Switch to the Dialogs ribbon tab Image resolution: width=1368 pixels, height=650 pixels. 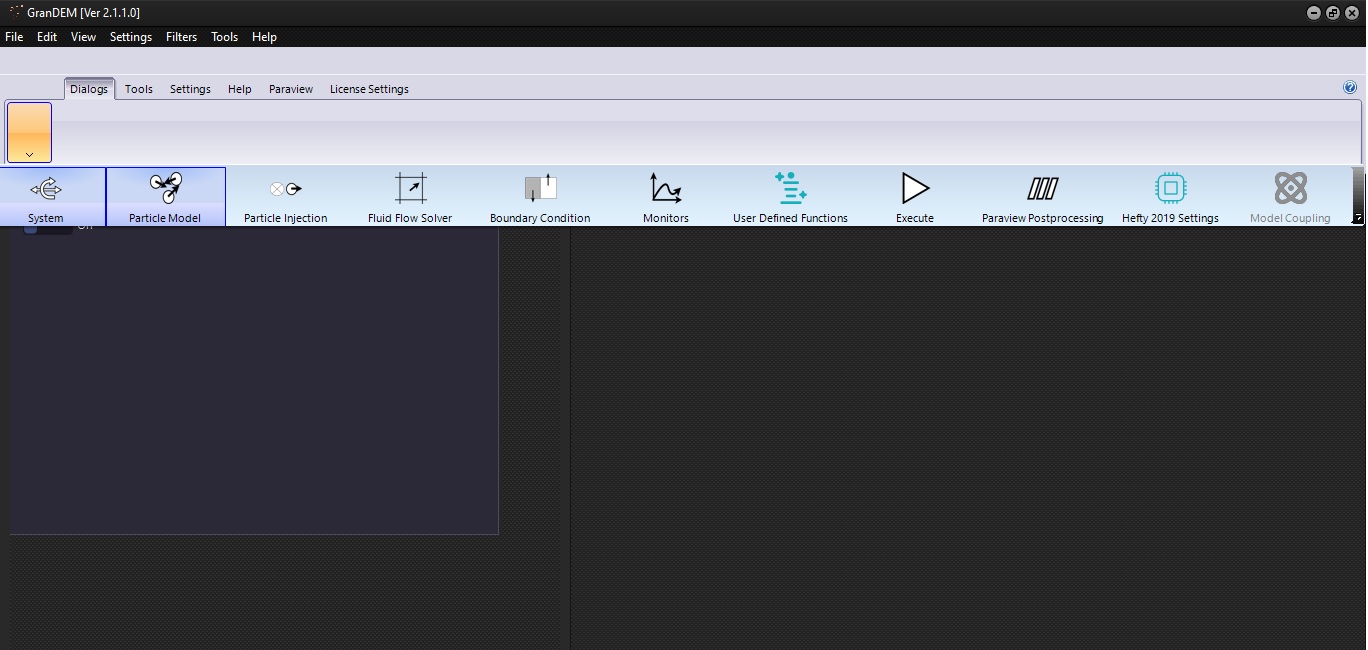coord(89,89)
